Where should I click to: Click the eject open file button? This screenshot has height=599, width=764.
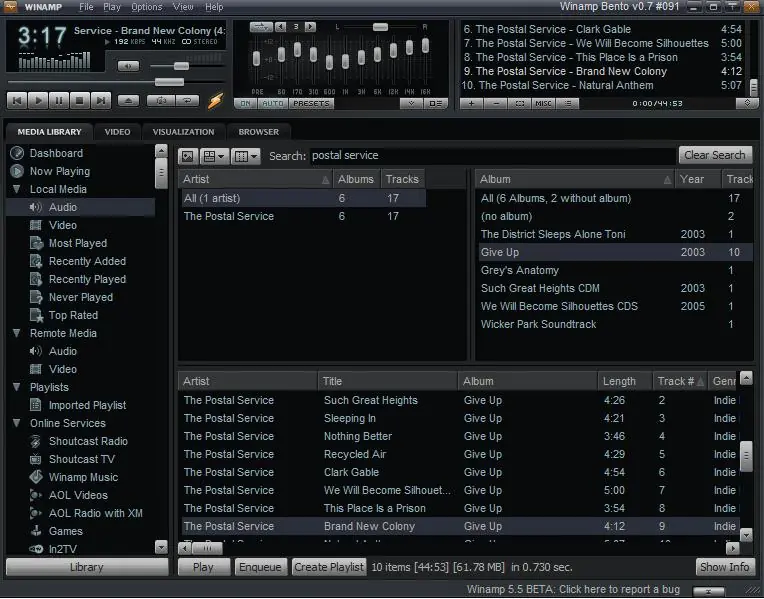click(129, 101)
